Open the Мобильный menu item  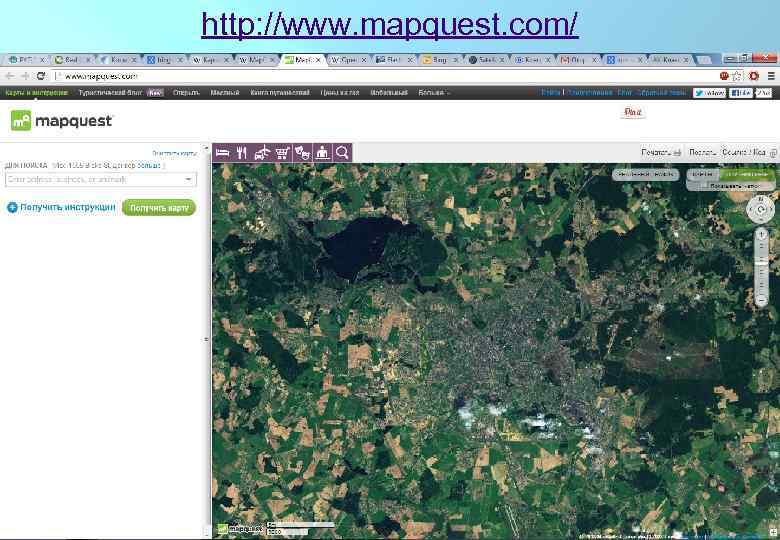(389, 93)
